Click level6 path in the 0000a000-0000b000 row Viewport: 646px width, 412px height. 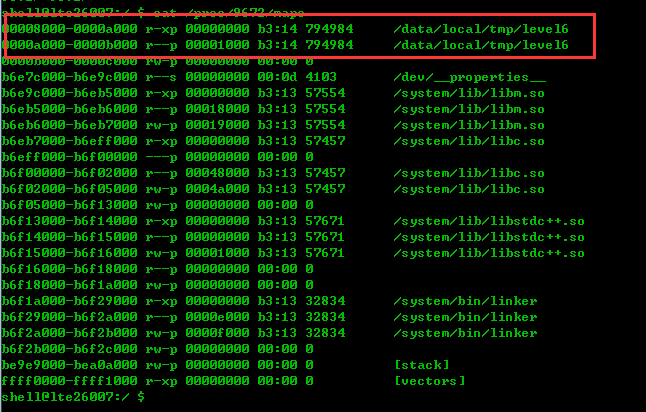[481, 45]
